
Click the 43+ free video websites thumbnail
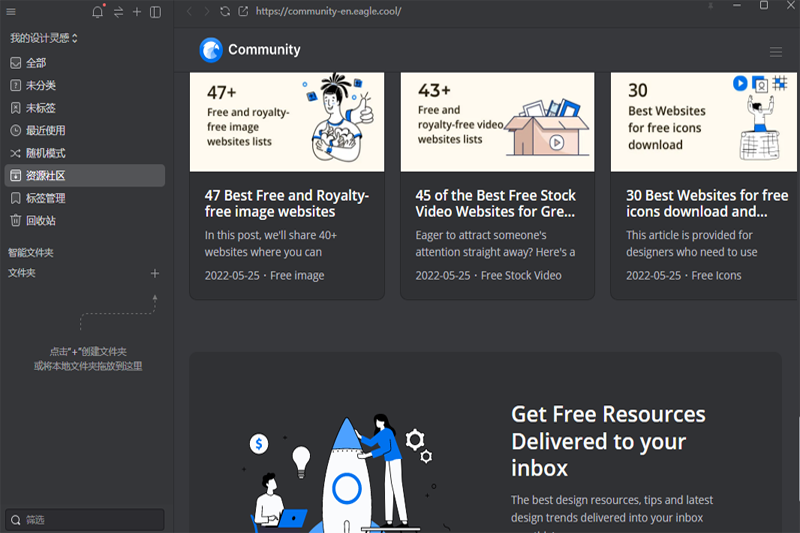click(x=497, y=121)
